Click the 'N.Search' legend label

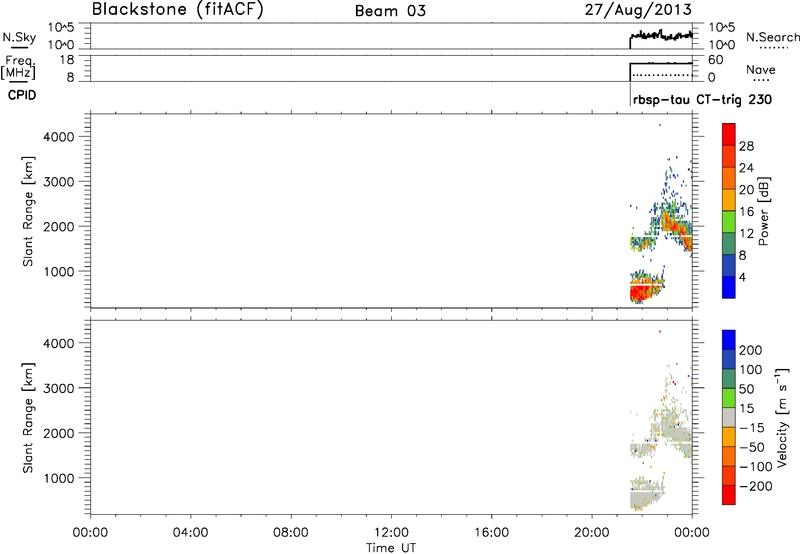[772, 37]
